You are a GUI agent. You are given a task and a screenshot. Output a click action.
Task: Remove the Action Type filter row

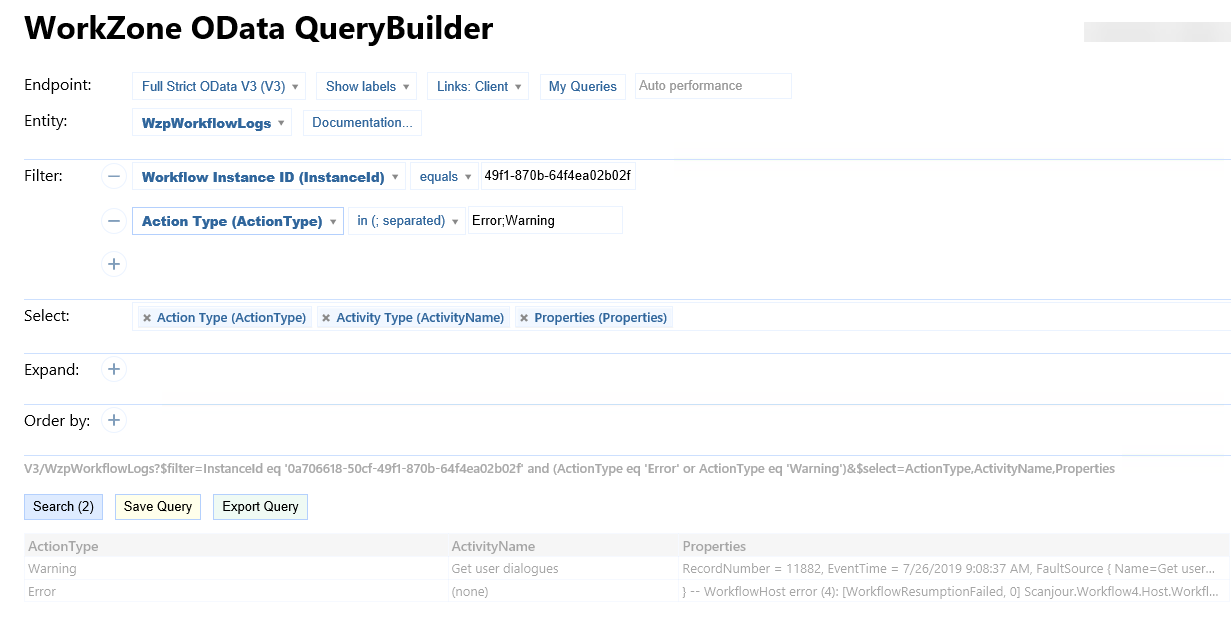point(114,221)
